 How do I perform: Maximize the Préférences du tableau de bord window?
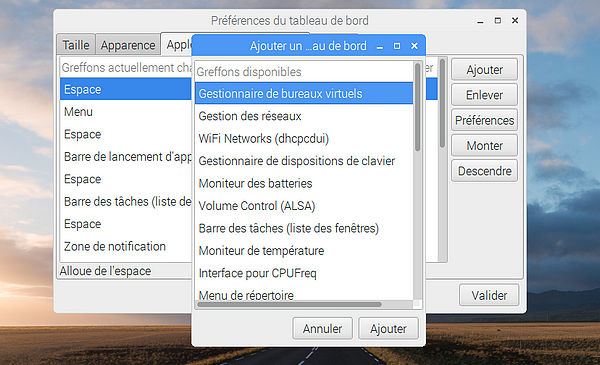497,20
